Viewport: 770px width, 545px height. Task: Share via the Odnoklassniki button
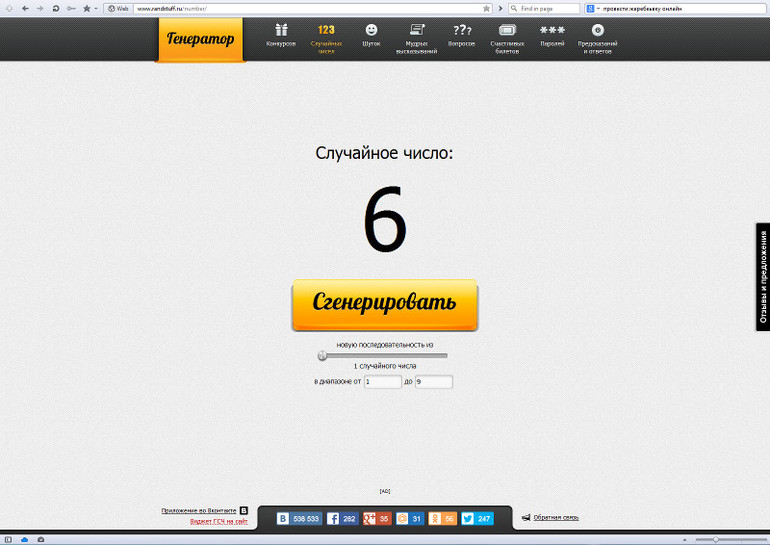pos(444,519)
